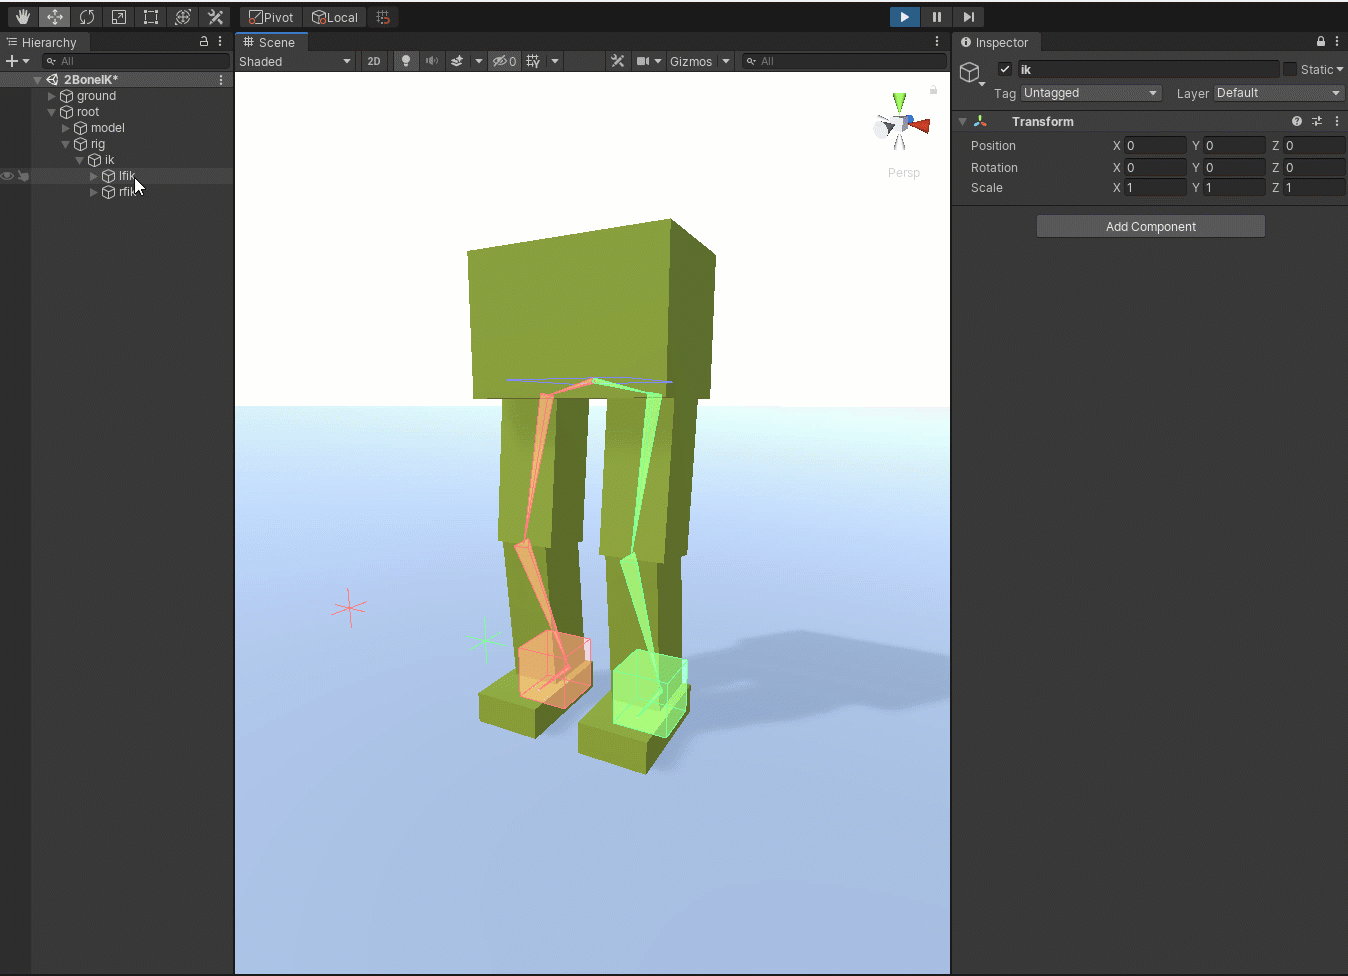This screenshot has width=1348, height=976.
Task: Expand the rfik object in the Hierarchy
Action: pyautogui.click(x=92, y=192)
